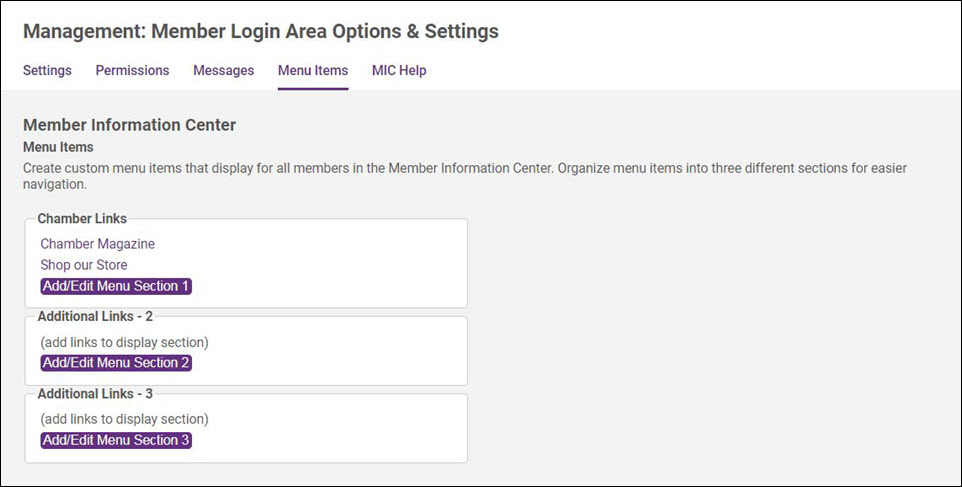The width and height of the screenshot is (962, 487).
Task: Open the Chamber Magazine link
Action: [98, 244]
